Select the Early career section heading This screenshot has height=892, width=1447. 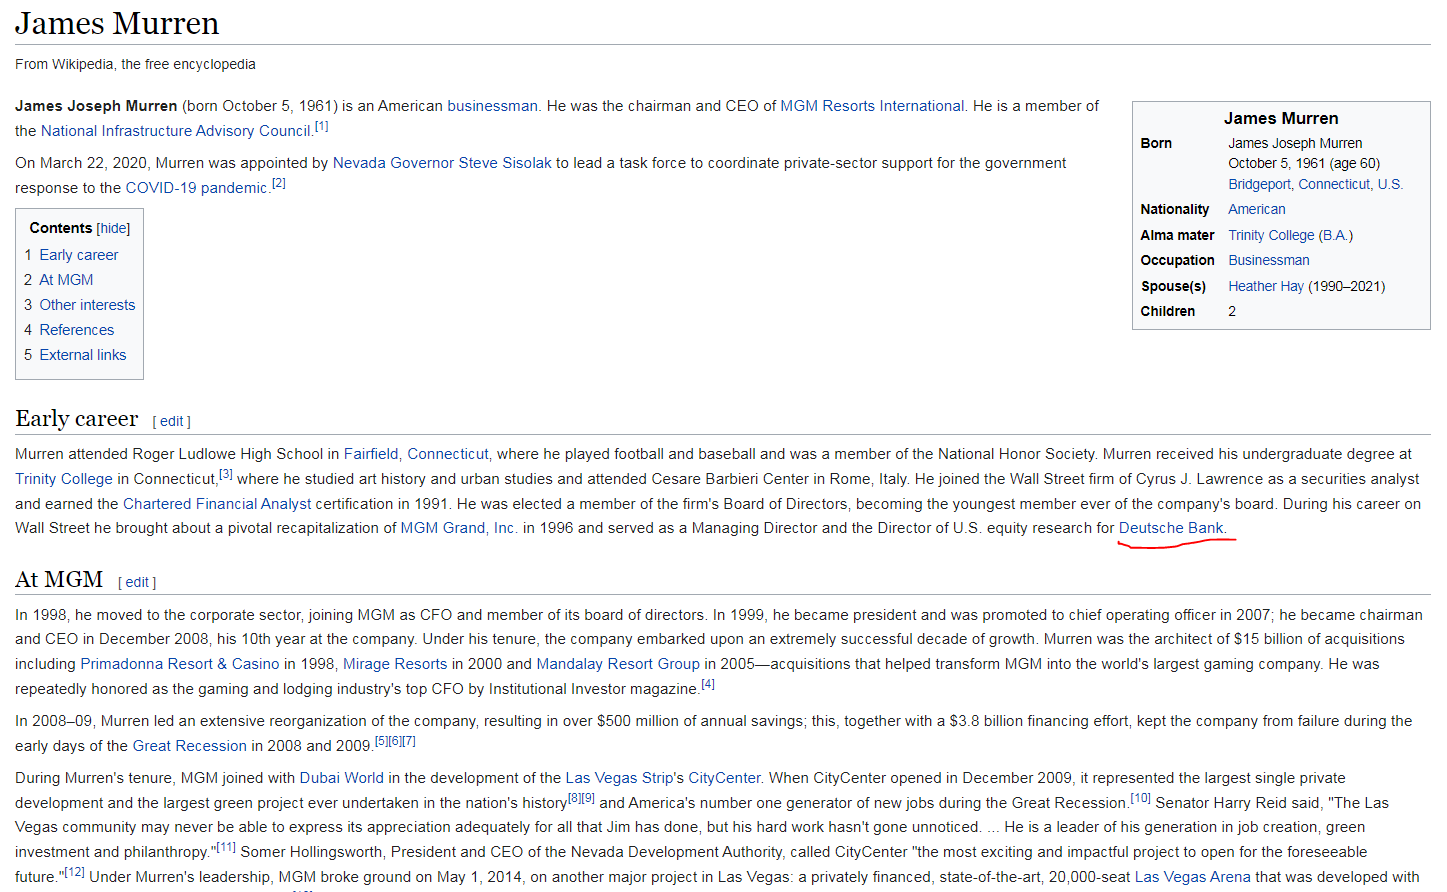tap(77, 419)
